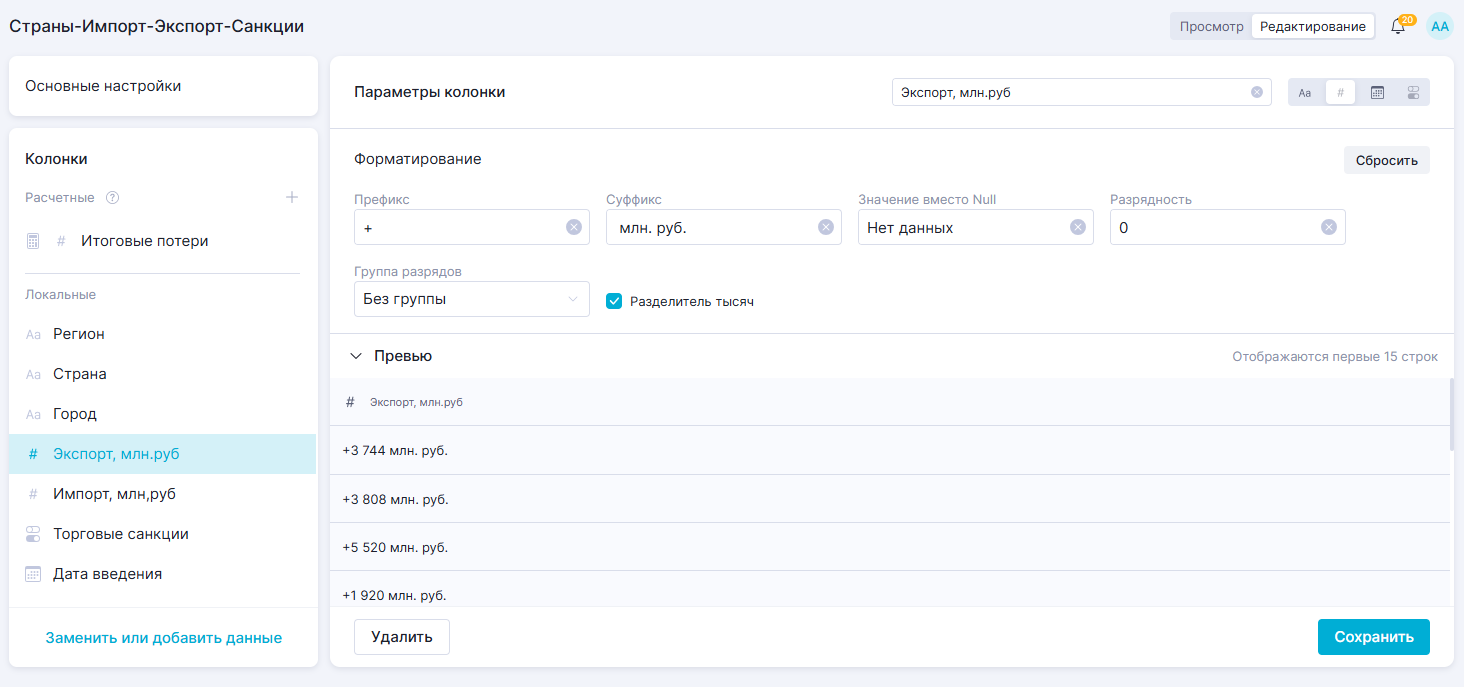Select the Итоговые потери calculated column
This screenshot has height=687, width=1464.
pos(145,241)
